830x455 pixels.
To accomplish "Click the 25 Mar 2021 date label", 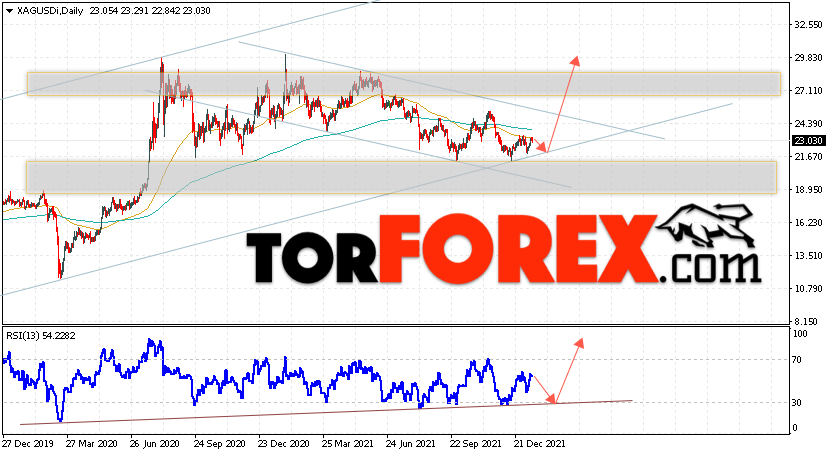I will click(348, 443).
